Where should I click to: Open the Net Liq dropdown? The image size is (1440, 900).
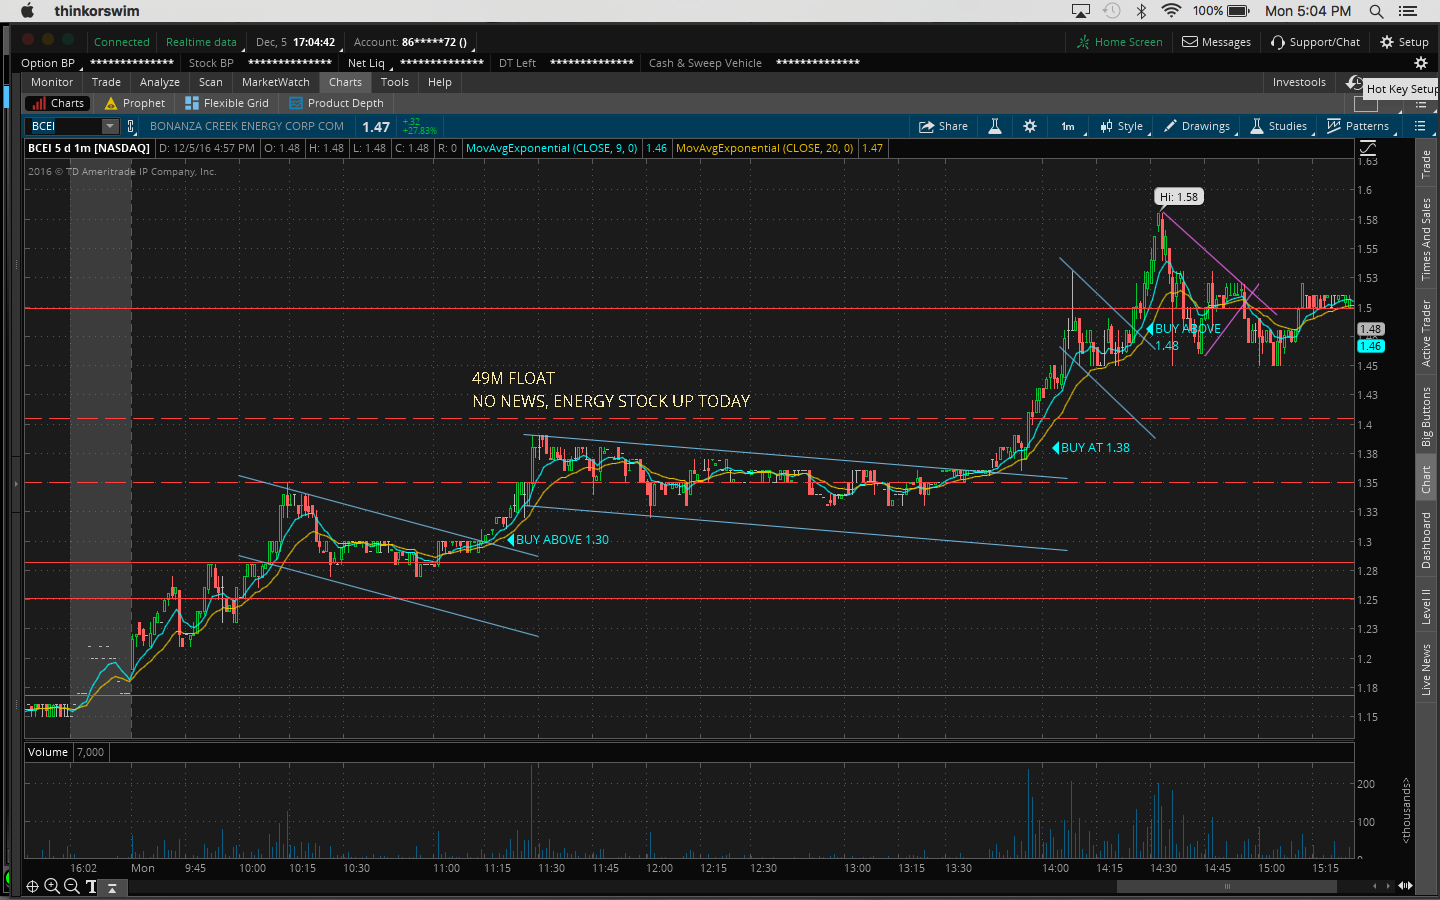pos(369,63)
